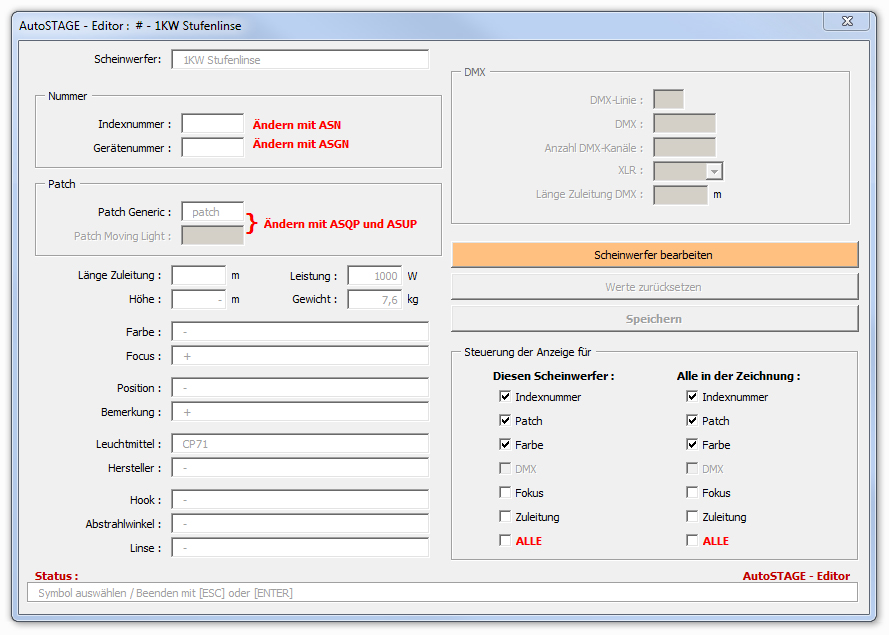
Task: Click the Speichern button
Action: click(654, 319)
